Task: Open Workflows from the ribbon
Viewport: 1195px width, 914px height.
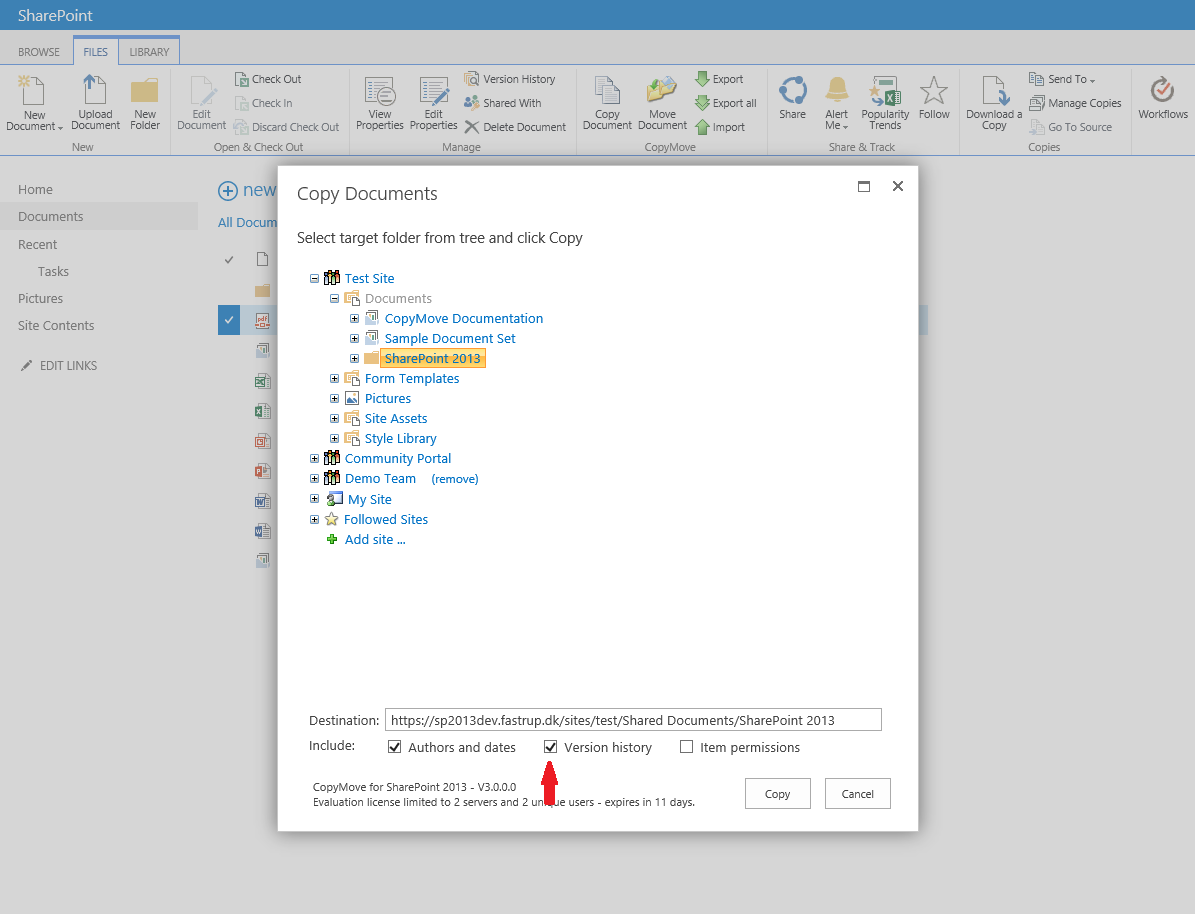Action: point(1163,98)
